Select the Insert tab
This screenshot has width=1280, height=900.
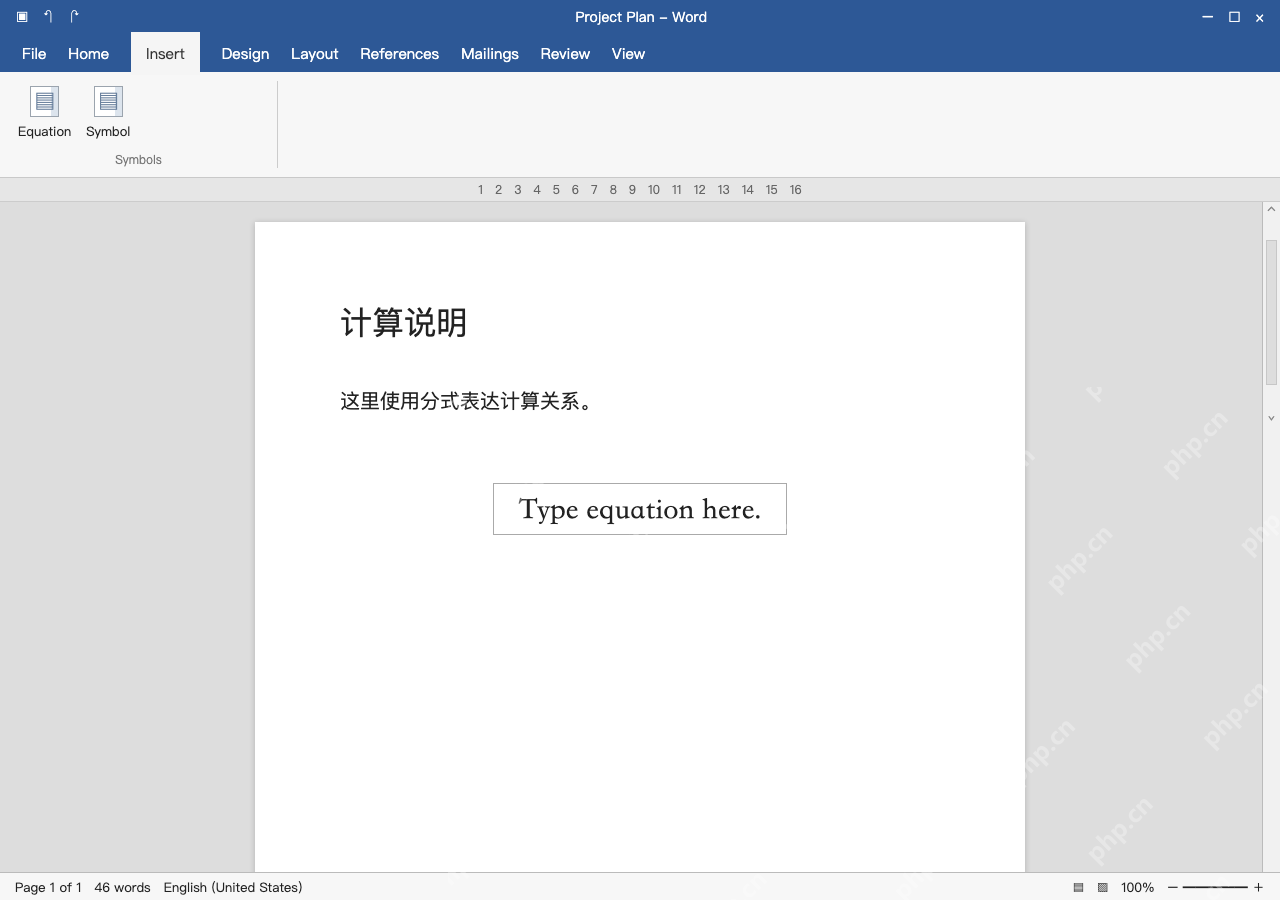165,54
